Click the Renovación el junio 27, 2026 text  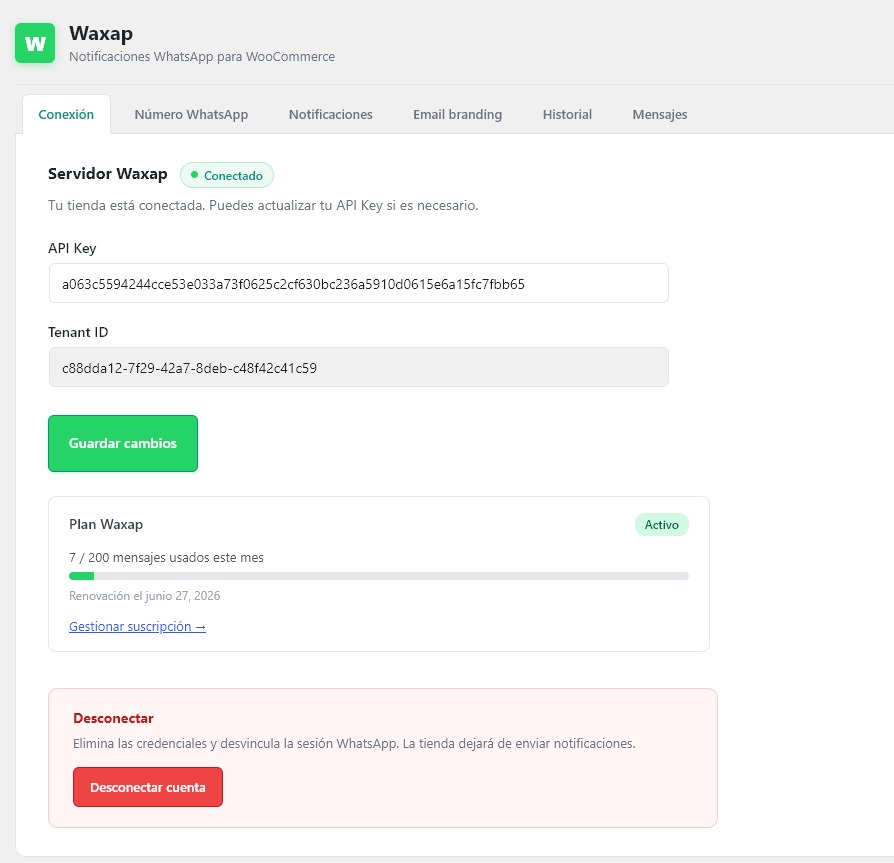click(144, 596)
